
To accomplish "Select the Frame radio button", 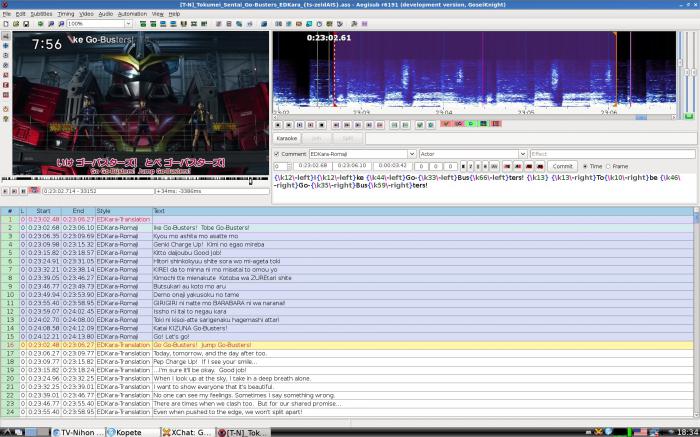I will click(608, 166).
